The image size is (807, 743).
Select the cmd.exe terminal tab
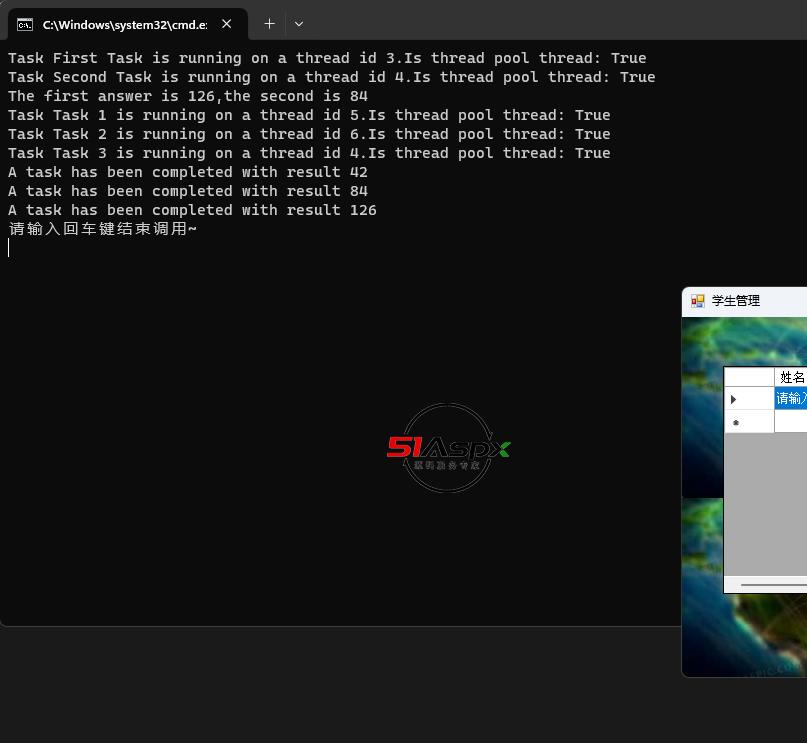point(128,24)
